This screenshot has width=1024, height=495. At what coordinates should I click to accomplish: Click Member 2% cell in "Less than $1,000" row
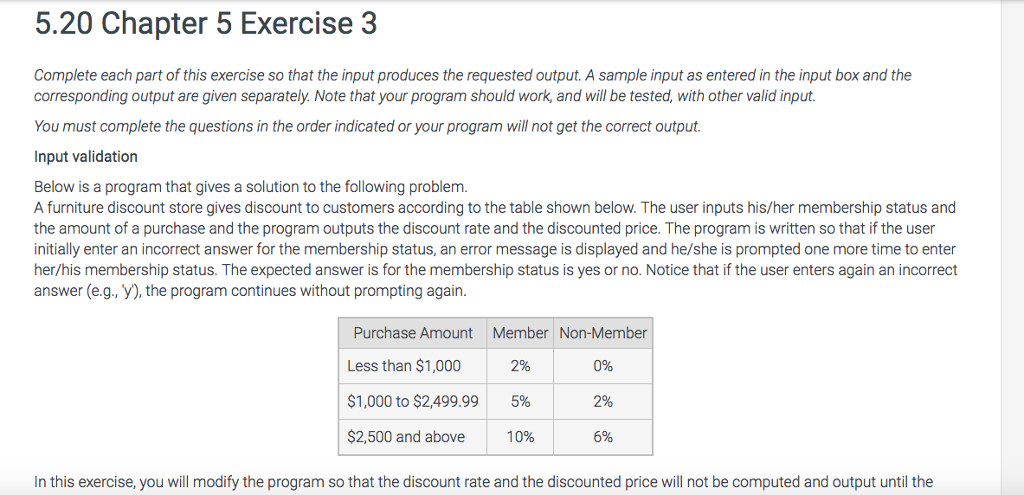pyautogui.click(x=520, y=366)
